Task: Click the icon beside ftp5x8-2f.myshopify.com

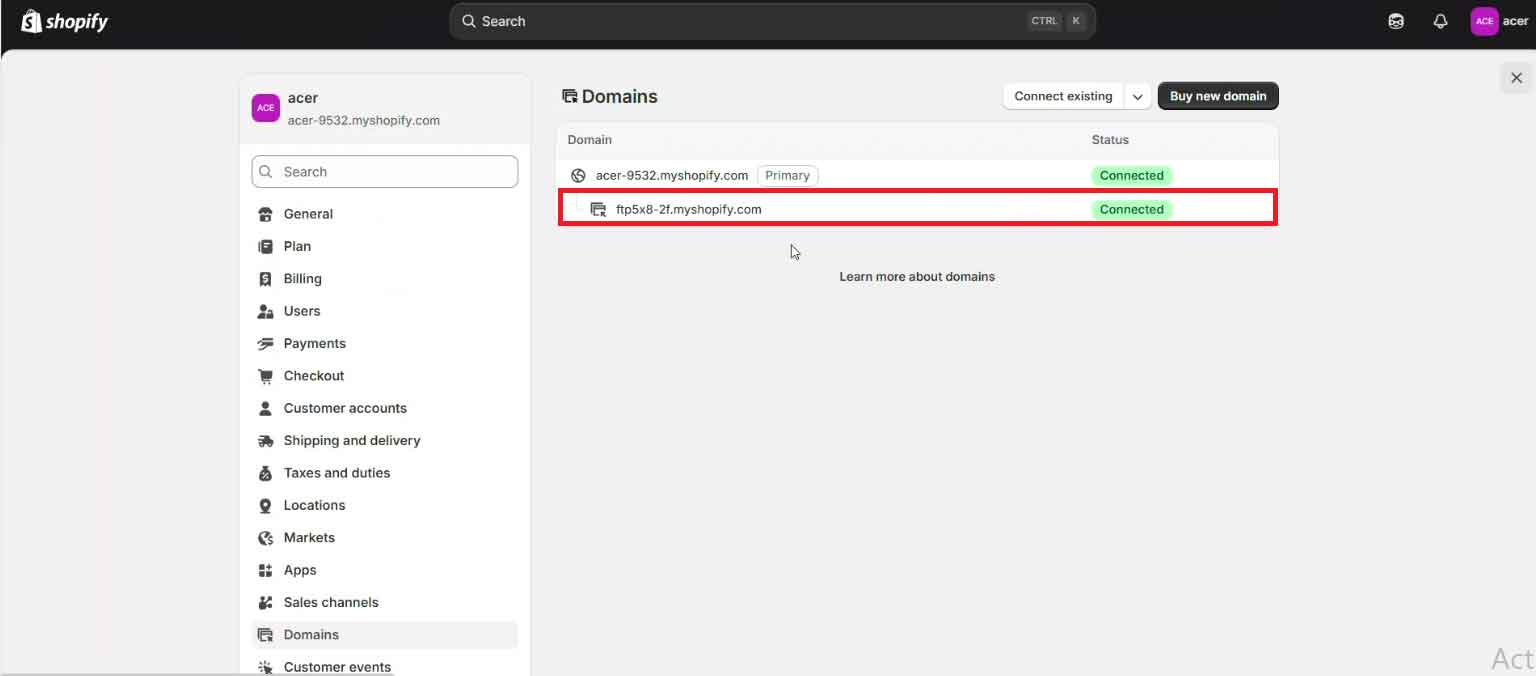Action: (x=598, y=209)
